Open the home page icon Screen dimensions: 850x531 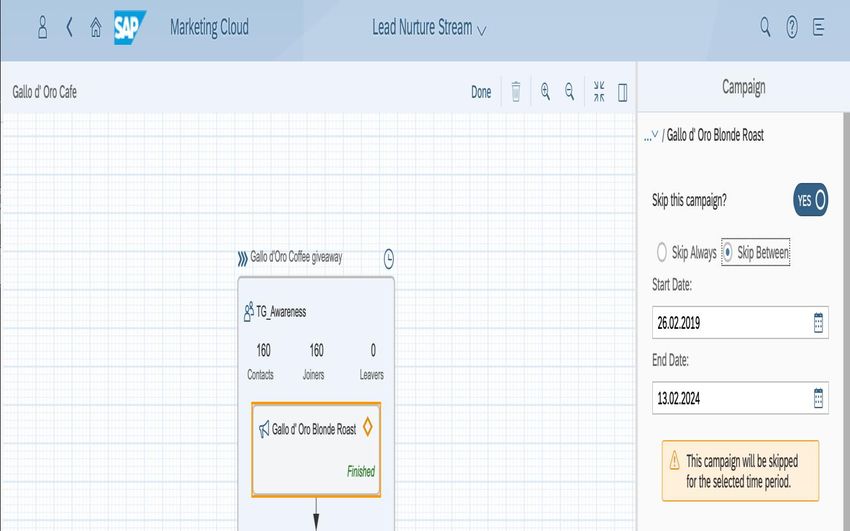(95, 27)
